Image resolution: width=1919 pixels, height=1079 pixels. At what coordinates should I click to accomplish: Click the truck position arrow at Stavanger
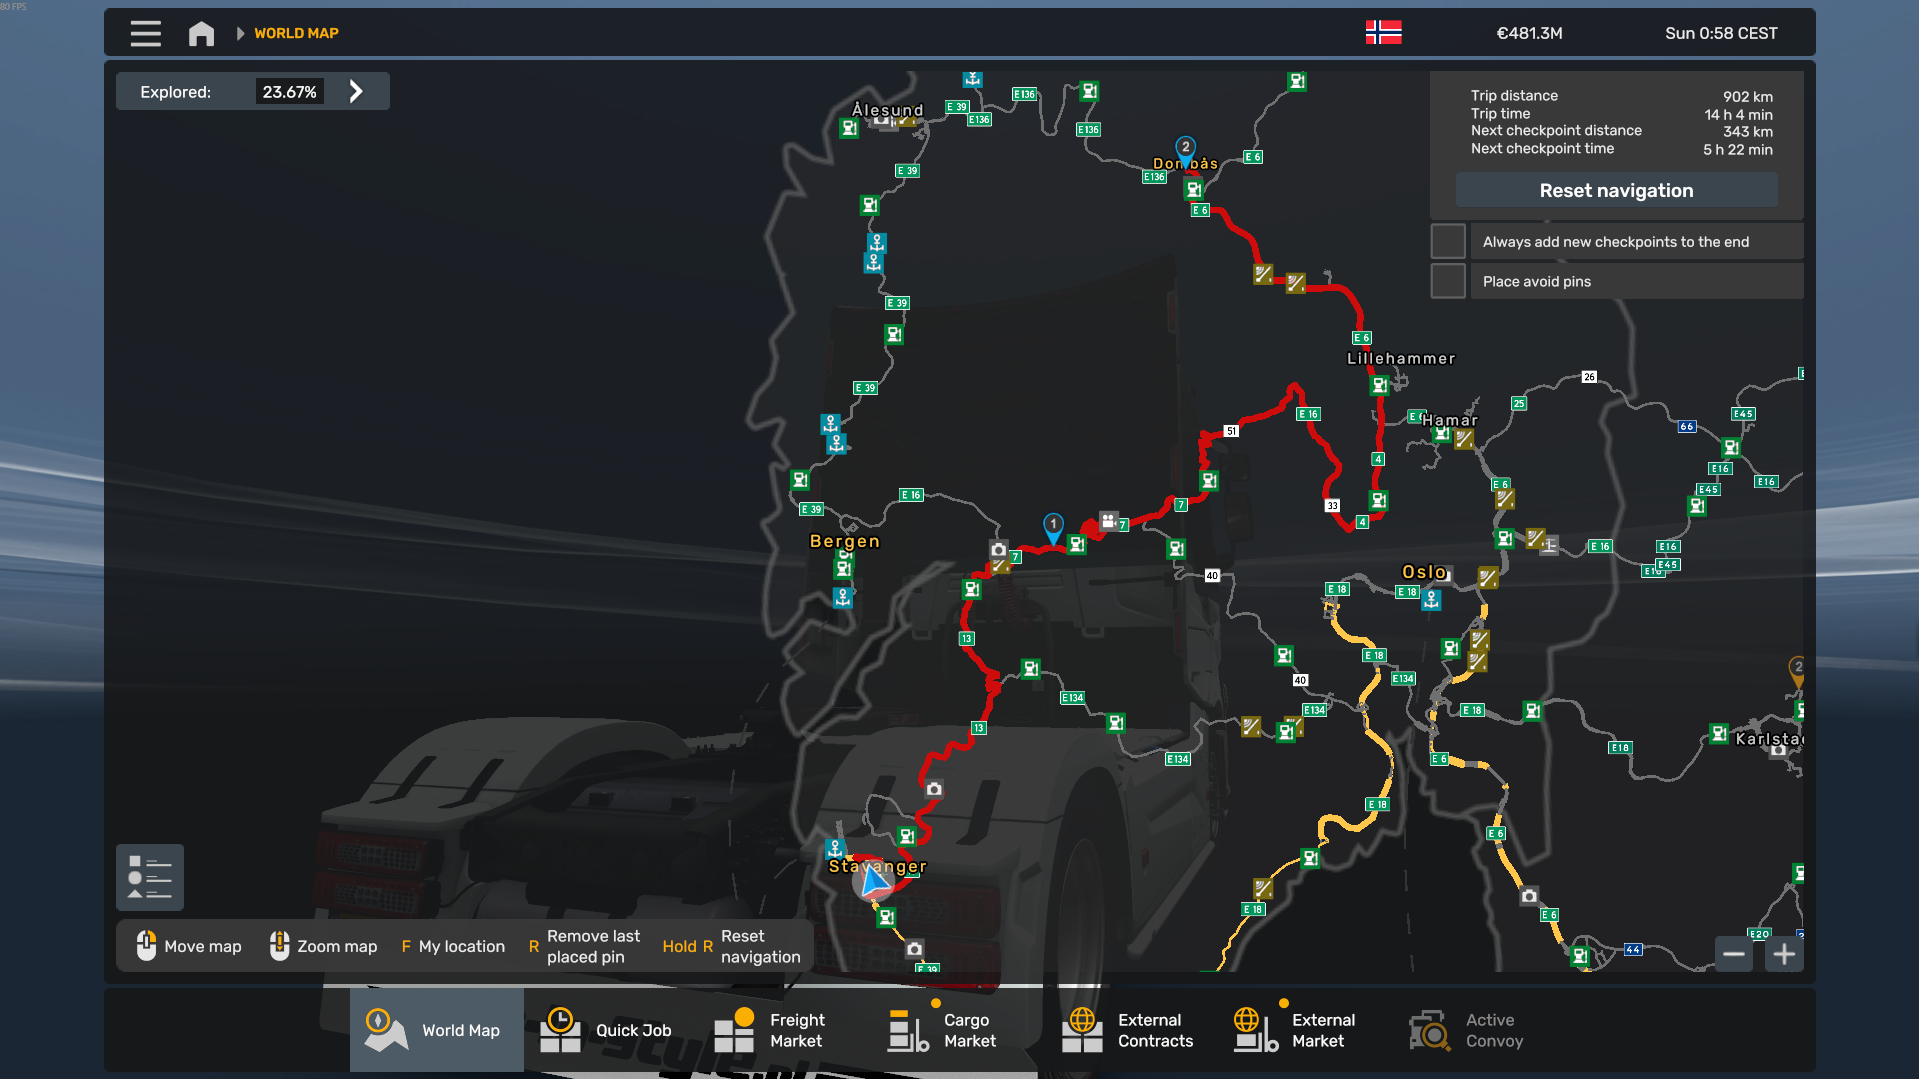875,882
